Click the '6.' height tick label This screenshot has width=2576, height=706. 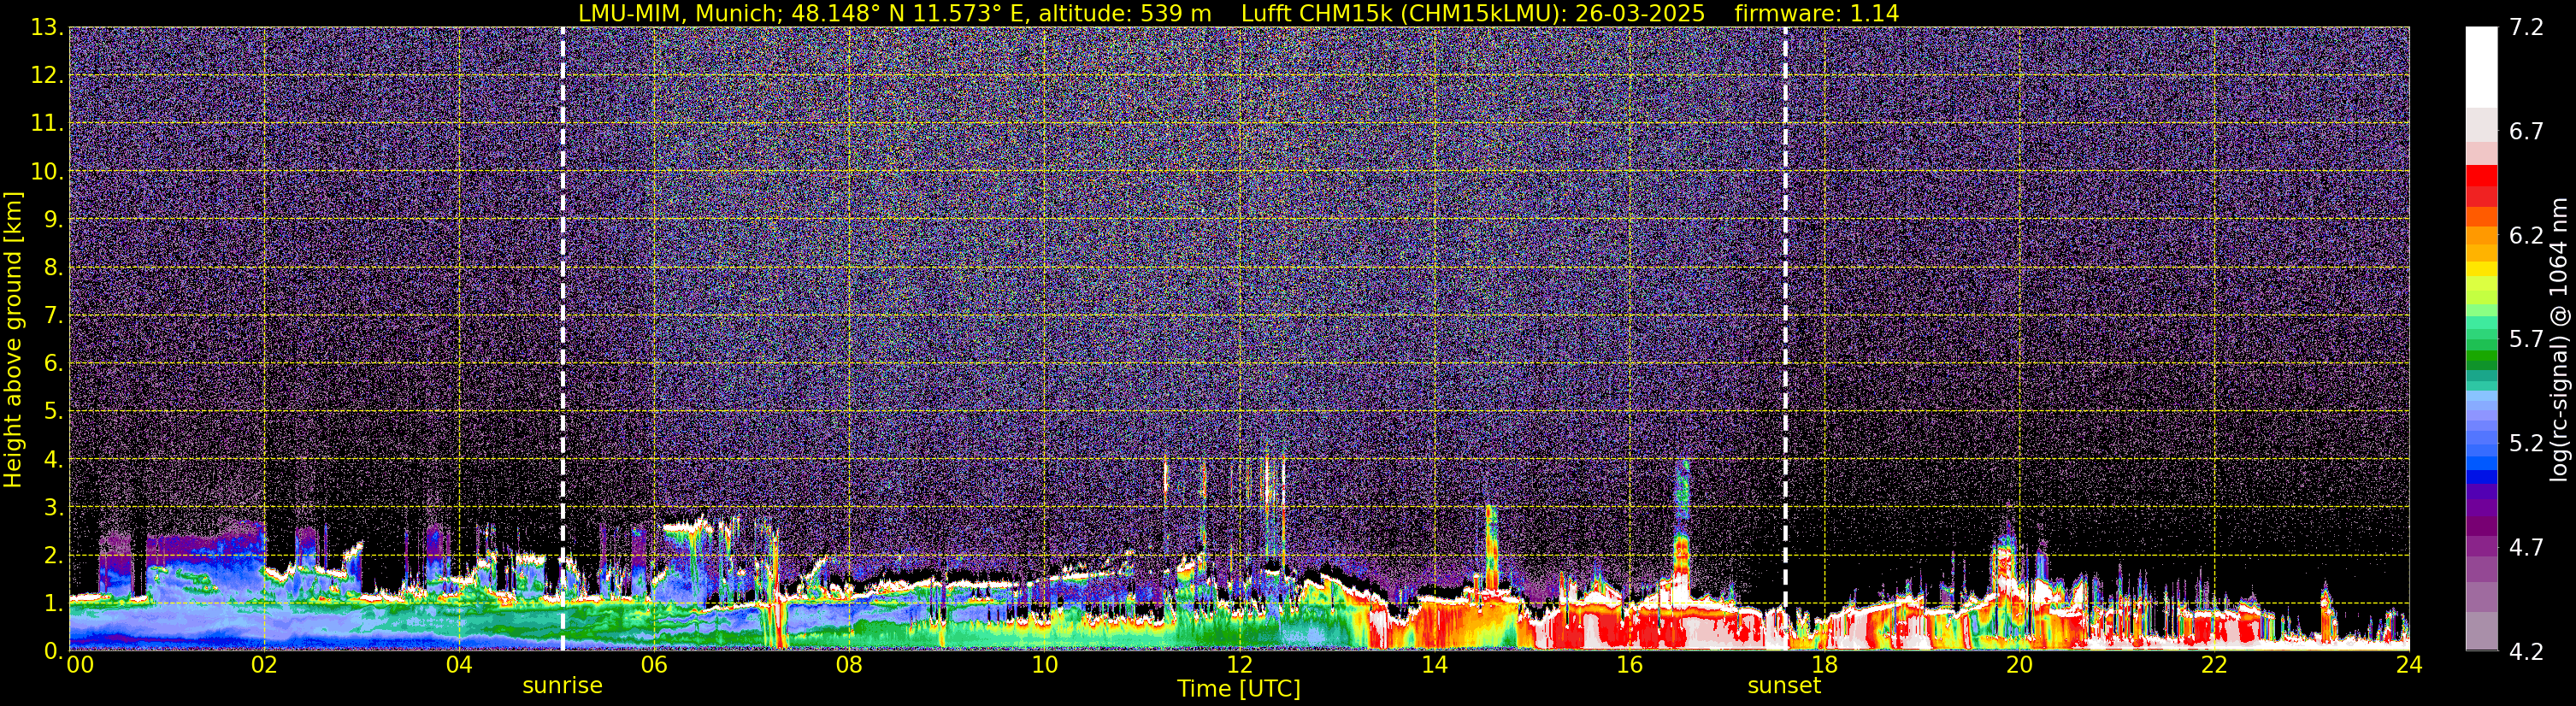coord(52,363)
